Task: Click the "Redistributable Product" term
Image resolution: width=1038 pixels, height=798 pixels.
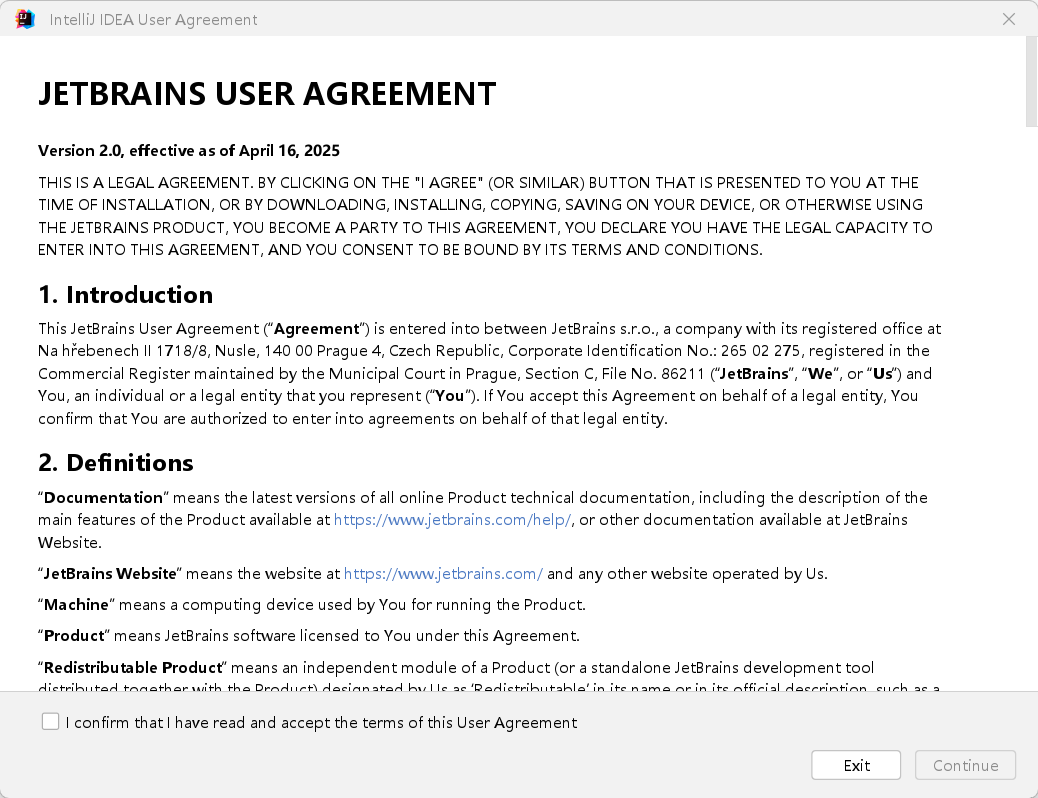Action: (x=133, y=667)
